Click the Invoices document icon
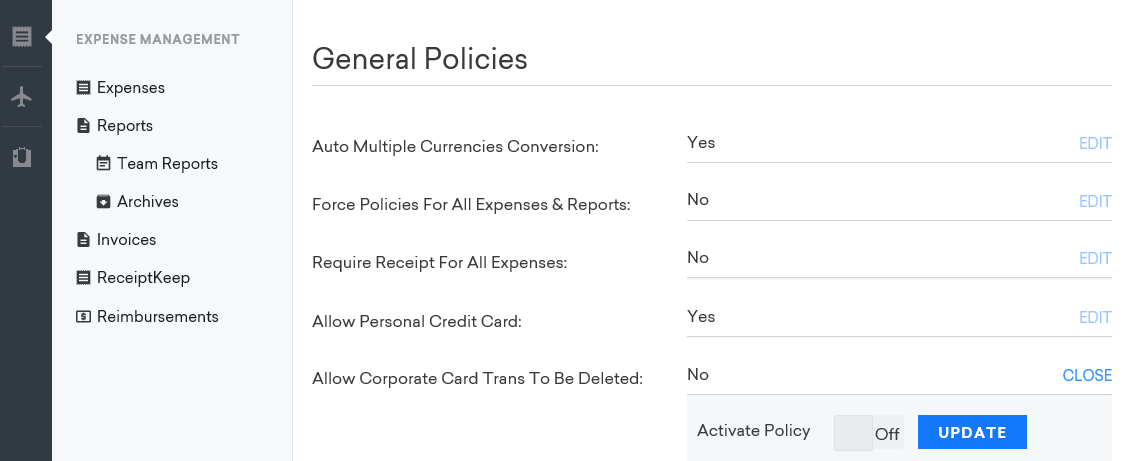 84,240
